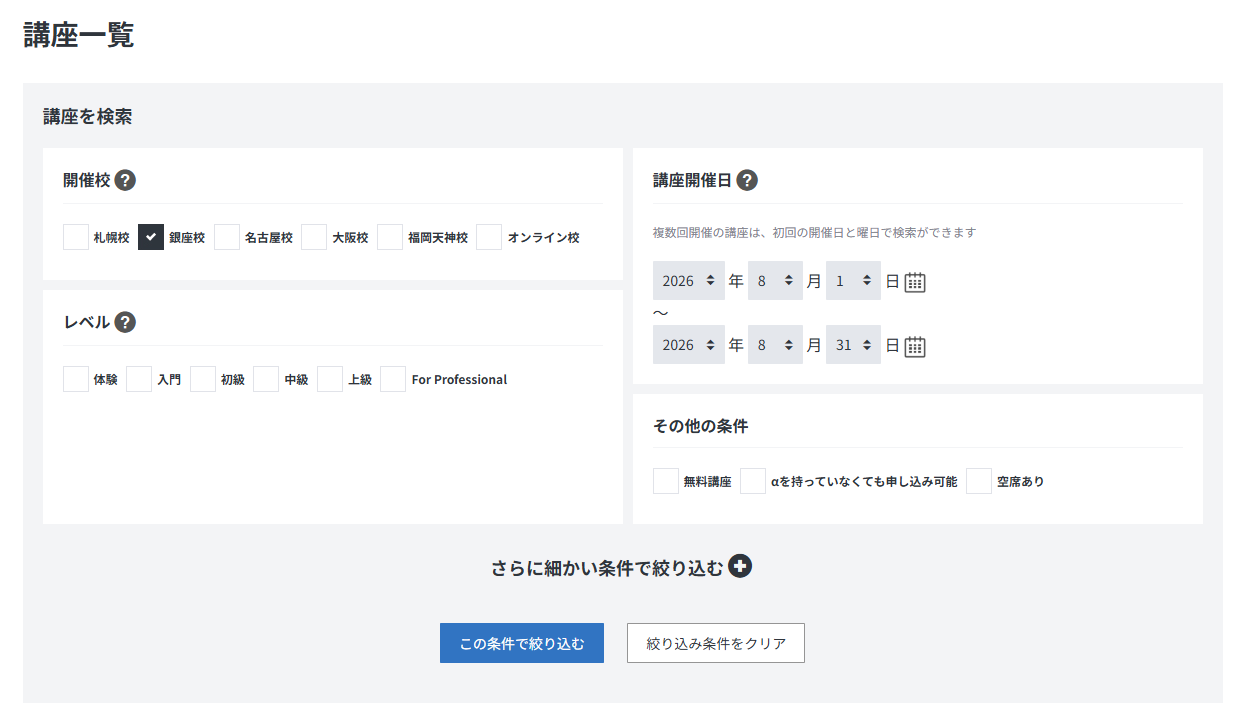Check the 大阪校 checkbox
Screen dimensions: 1243x724
click(314, 237)
